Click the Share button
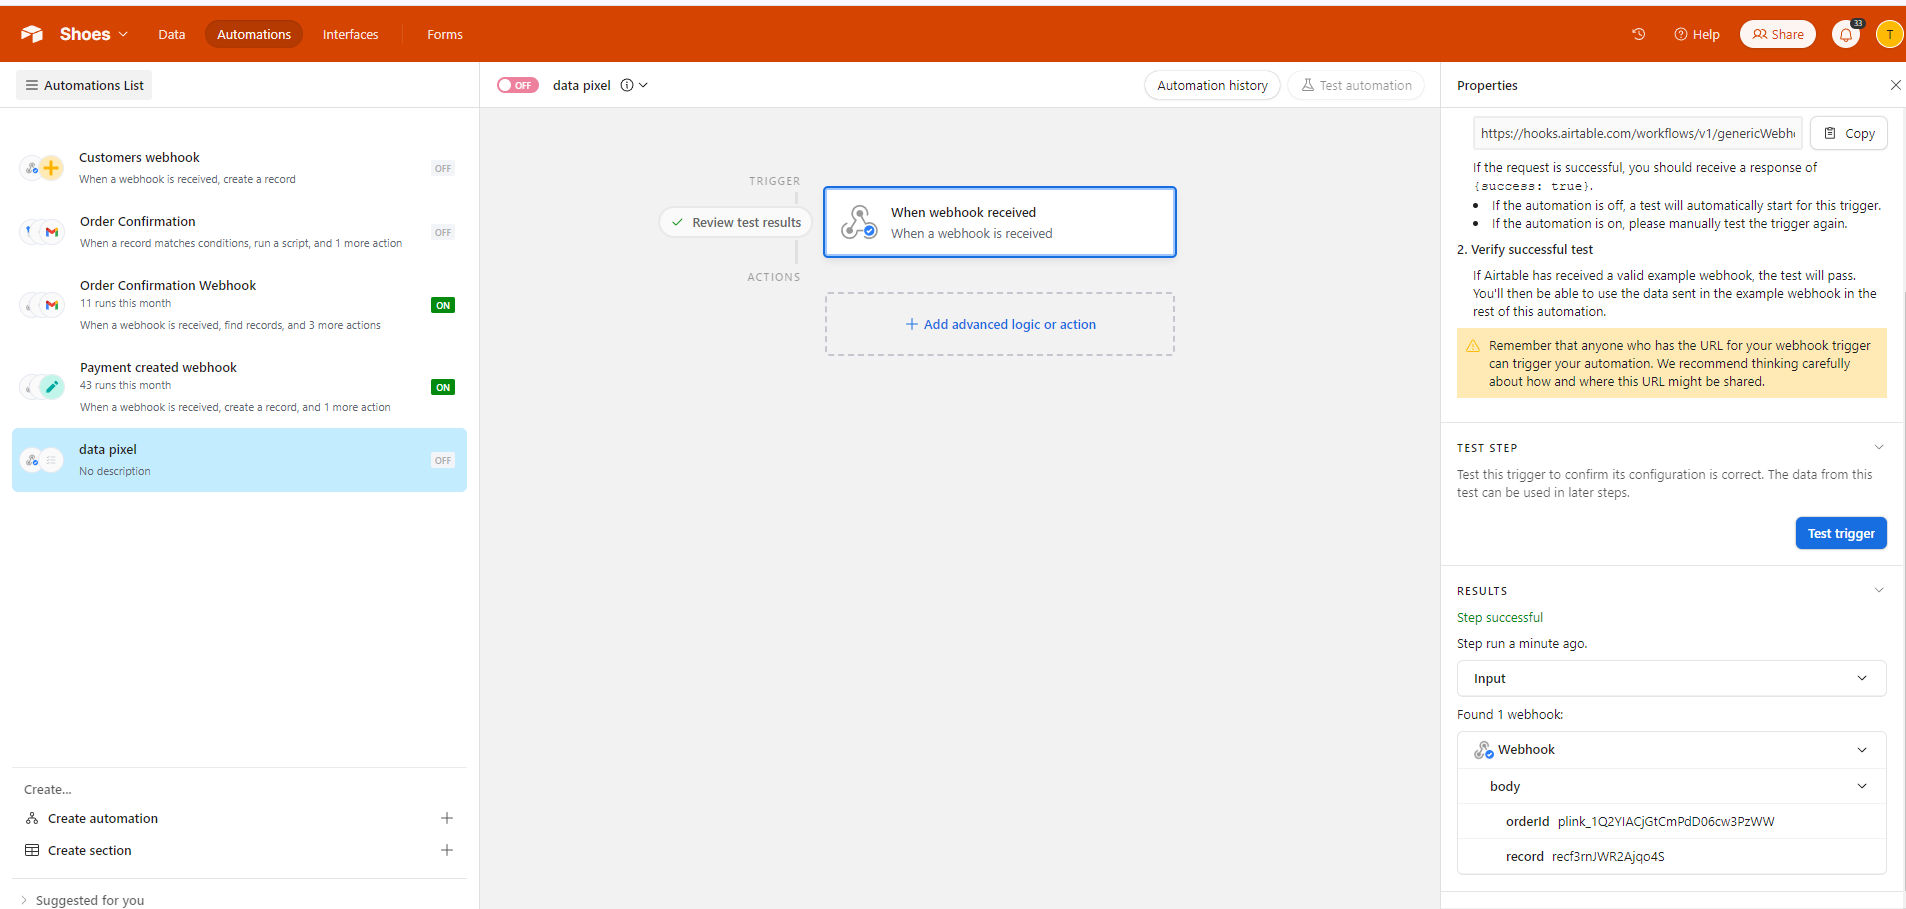The height and width of the screenshot is (909, 1906). (1778, 34)
